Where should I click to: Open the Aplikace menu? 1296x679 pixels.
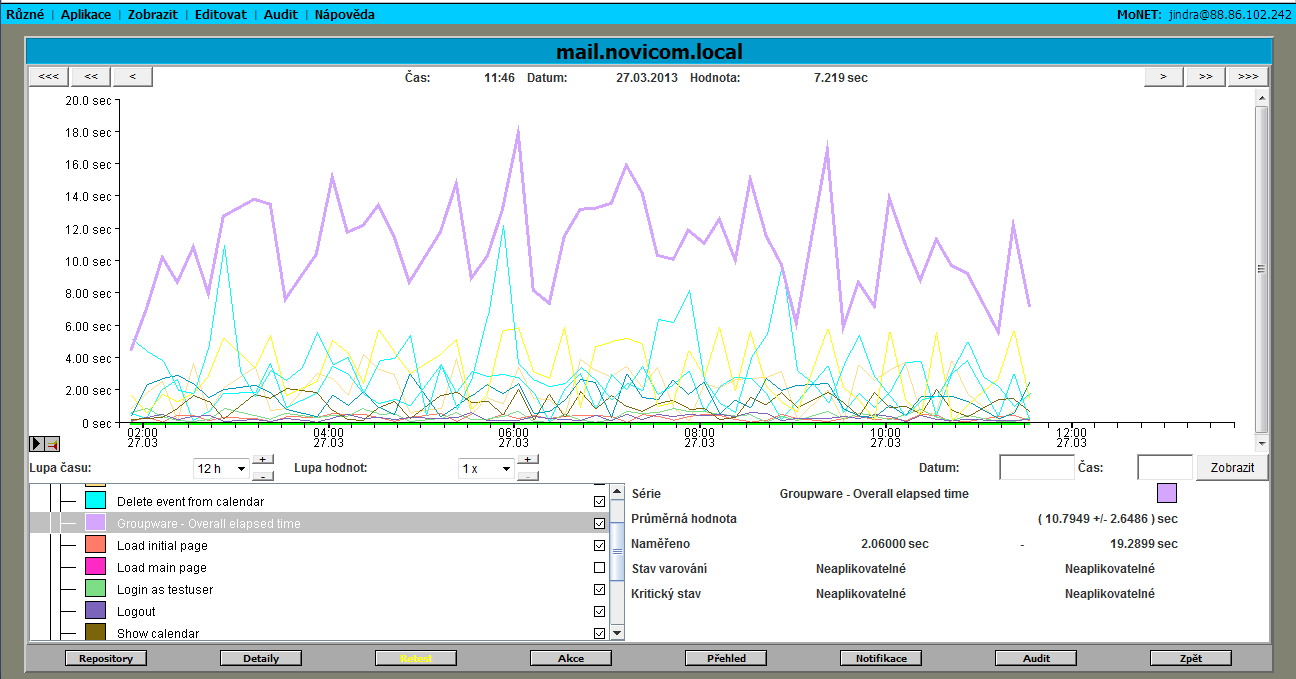point(86,15)
